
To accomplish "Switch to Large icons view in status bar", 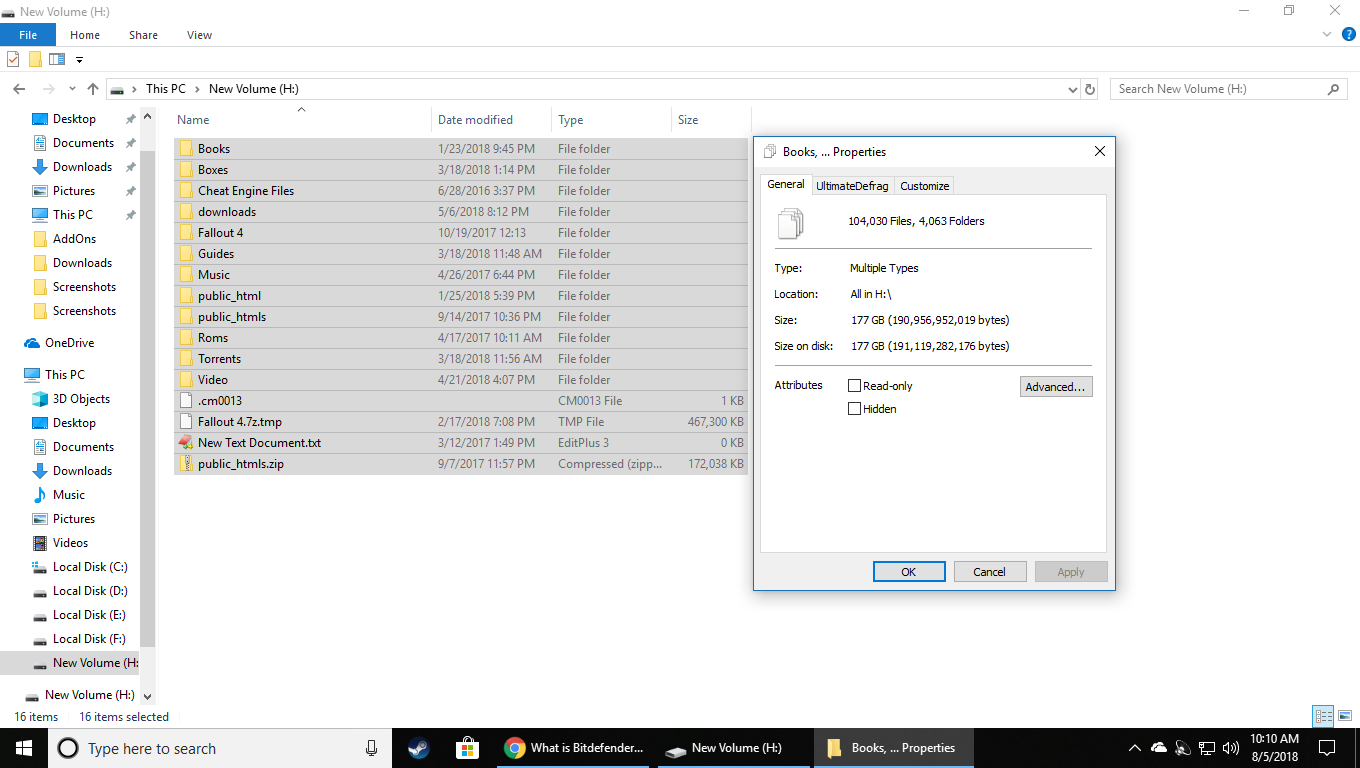I will [x=1344, y=716].
